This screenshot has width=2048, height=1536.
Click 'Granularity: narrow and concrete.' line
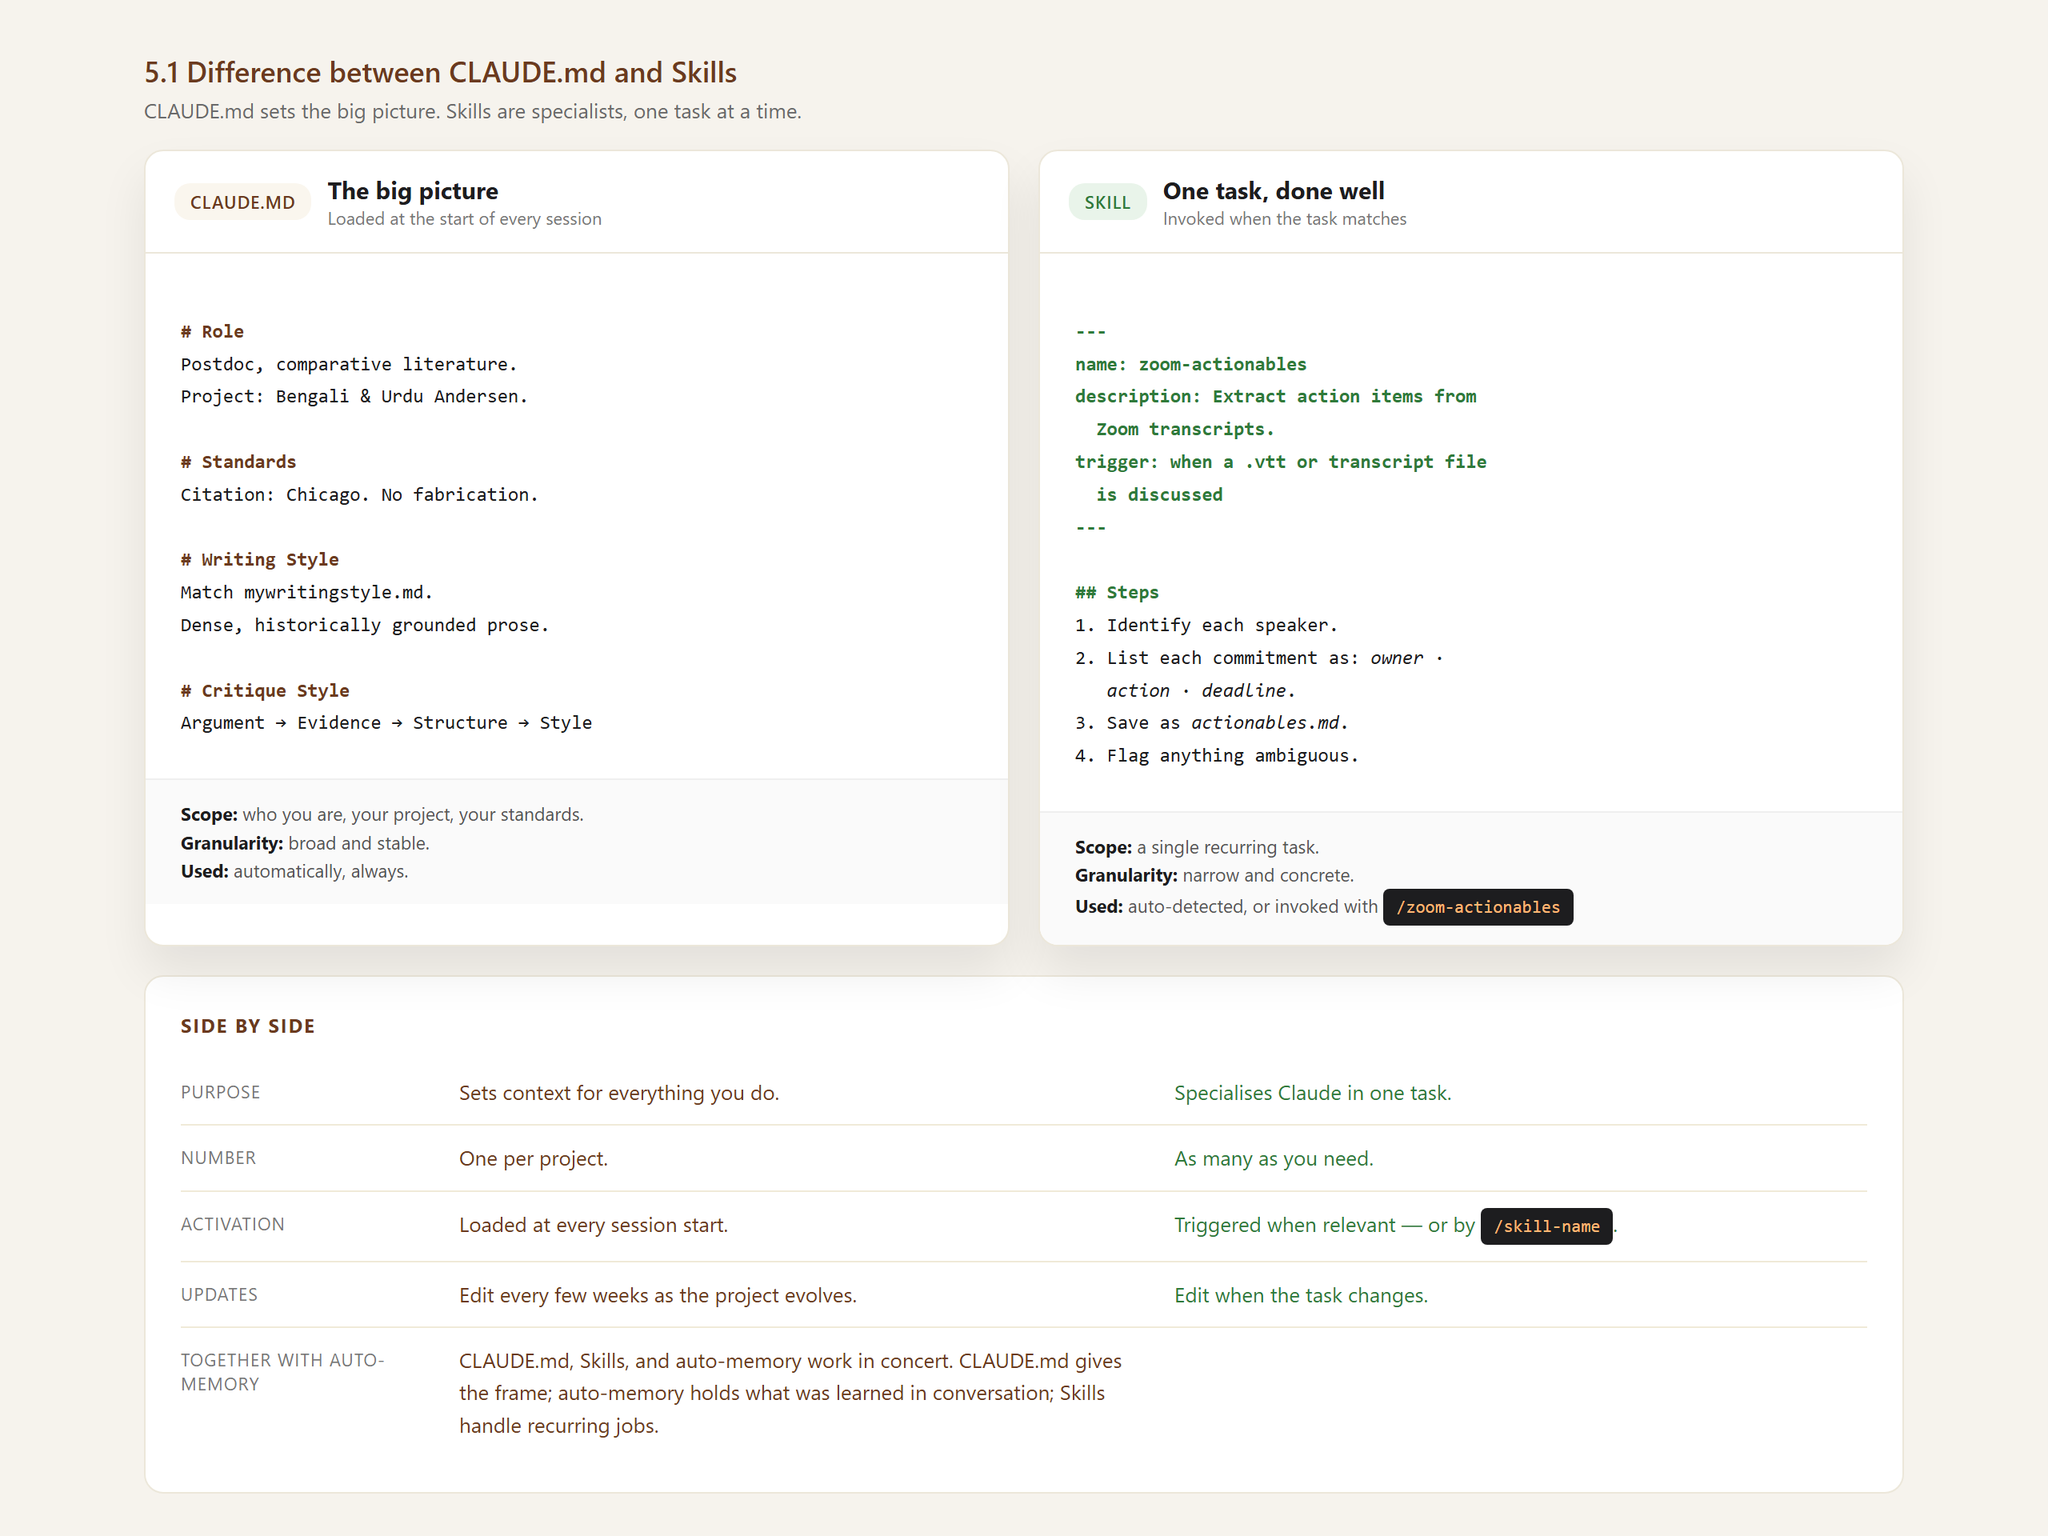point(1214,876)
